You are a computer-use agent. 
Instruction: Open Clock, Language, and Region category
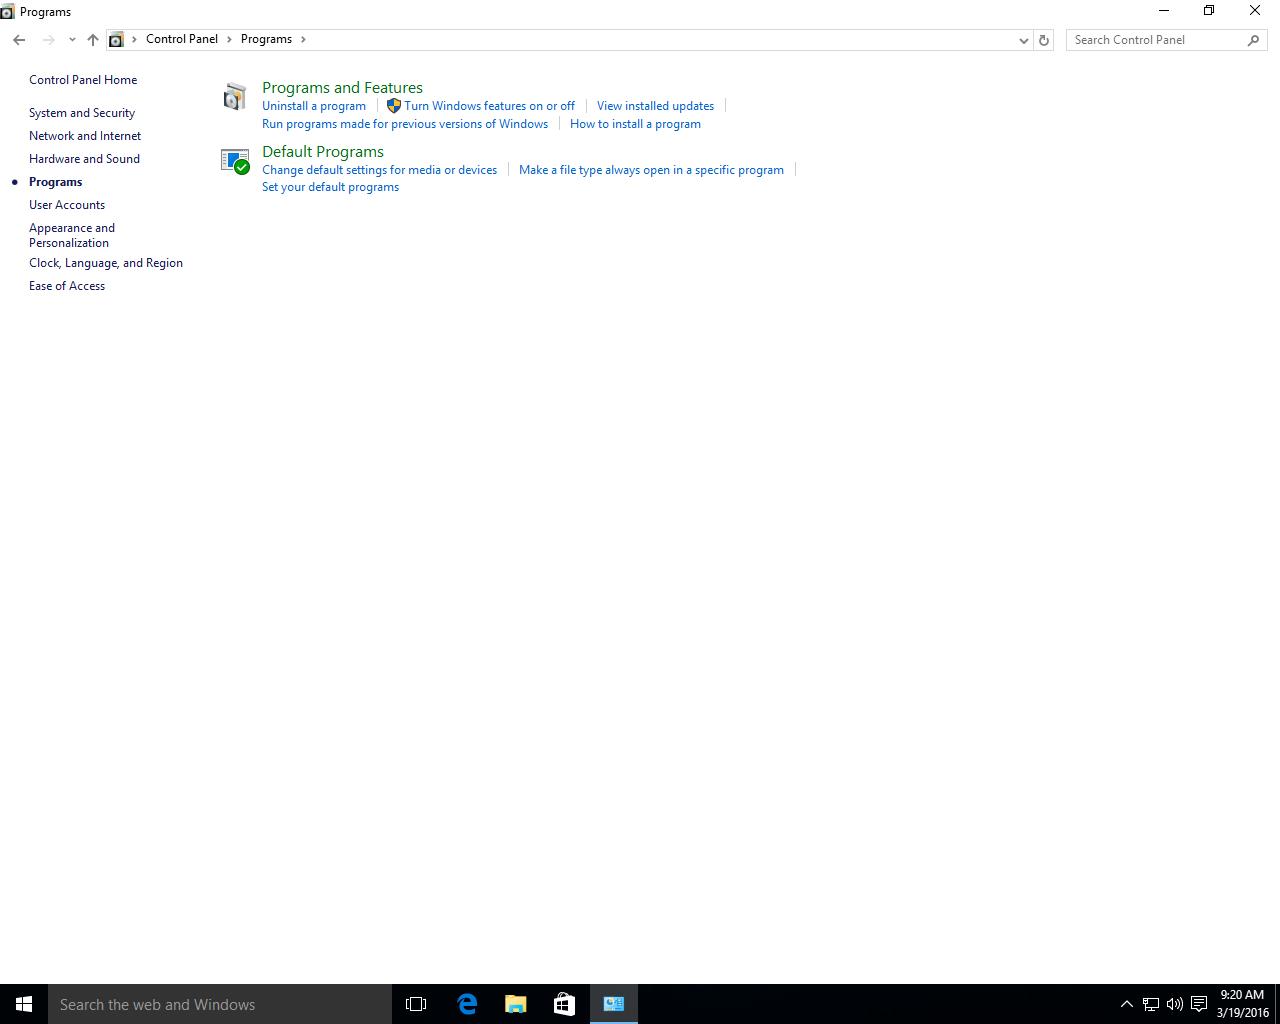click(106, 263)
